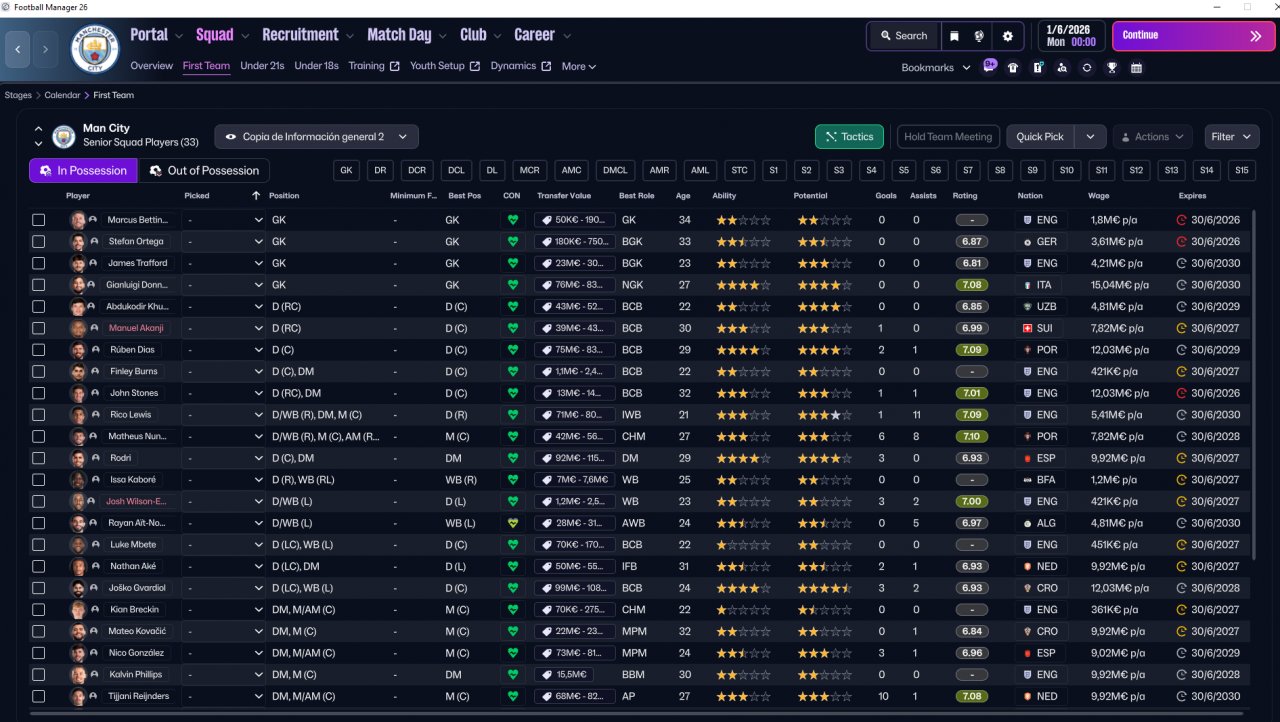Tick the checkbox for Marcus Bettinelli
The height and width of the screenshot is (722, 1280).
[39, 220]
